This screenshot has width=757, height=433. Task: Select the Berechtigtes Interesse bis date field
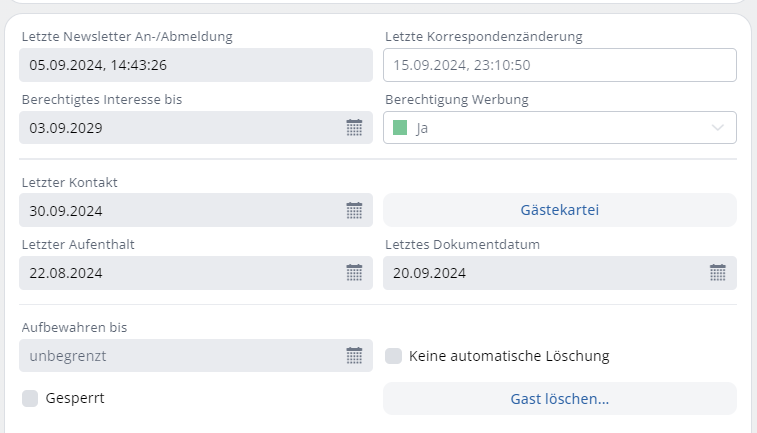(180, 128)
